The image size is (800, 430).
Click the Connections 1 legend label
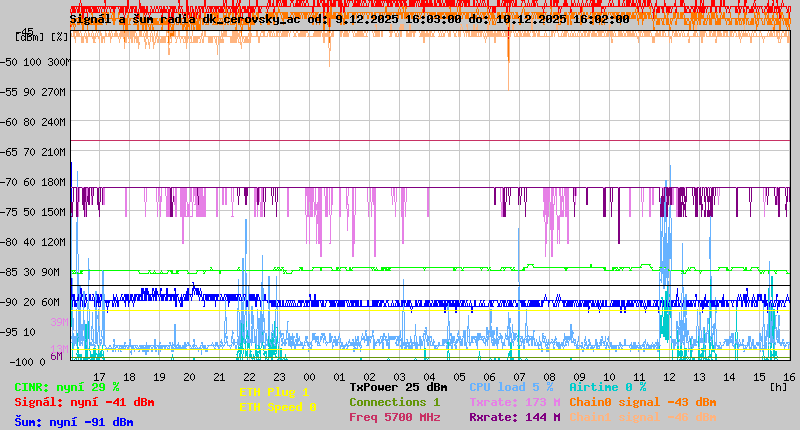[394, 402]
